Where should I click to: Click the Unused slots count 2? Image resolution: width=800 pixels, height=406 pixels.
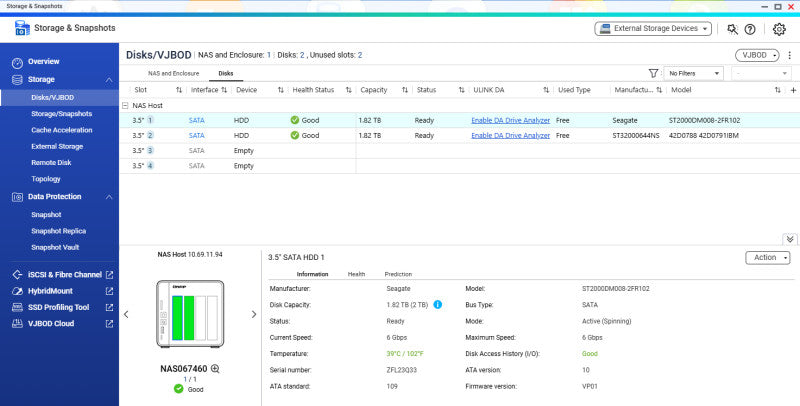(360, 55)
